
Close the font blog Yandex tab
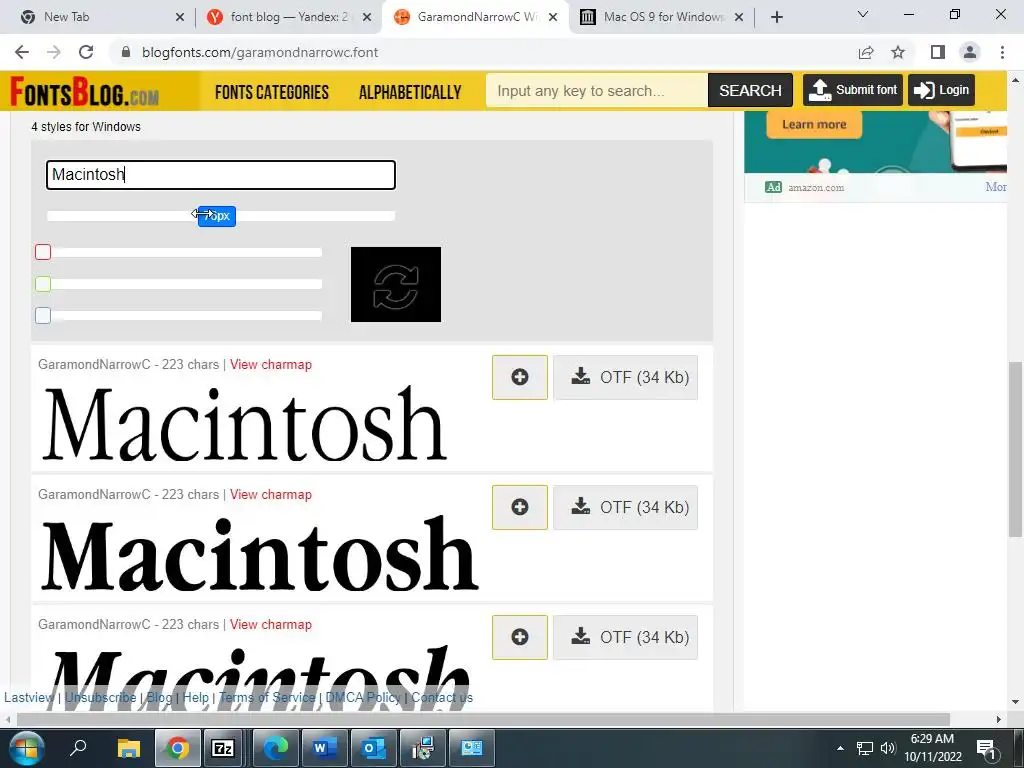click(x=367, y=17)
